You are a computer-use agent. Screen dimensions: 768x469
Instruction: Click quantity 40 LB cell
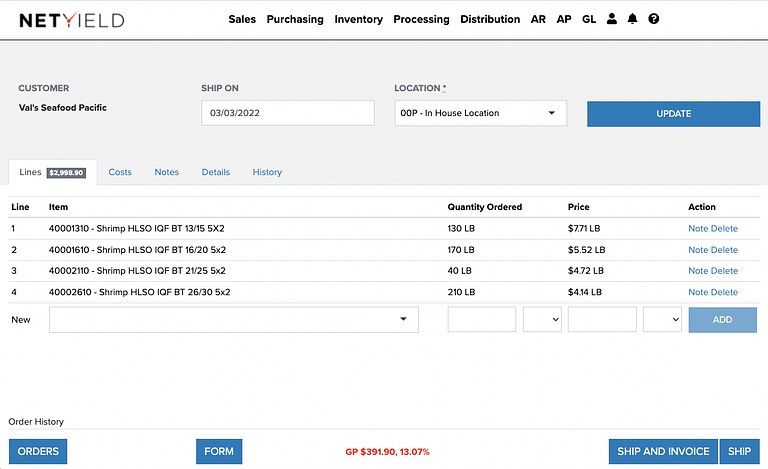459,271
